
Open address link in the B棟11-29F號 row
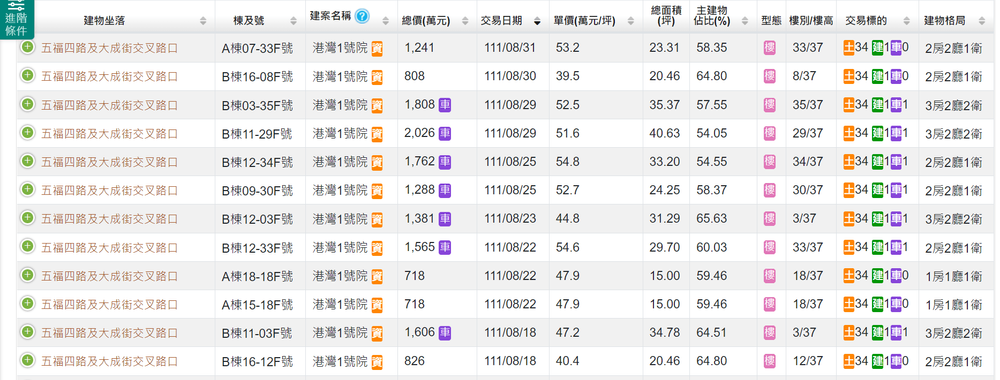[110, 133]
